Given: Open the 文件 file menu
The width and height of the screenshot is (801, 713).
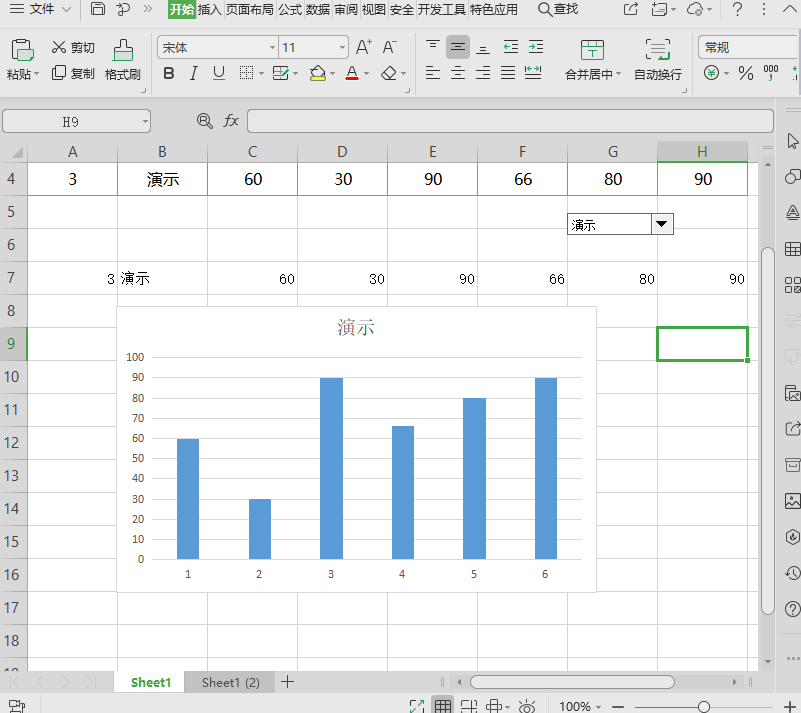Looking at the screenshot, I should pos(40,9).
